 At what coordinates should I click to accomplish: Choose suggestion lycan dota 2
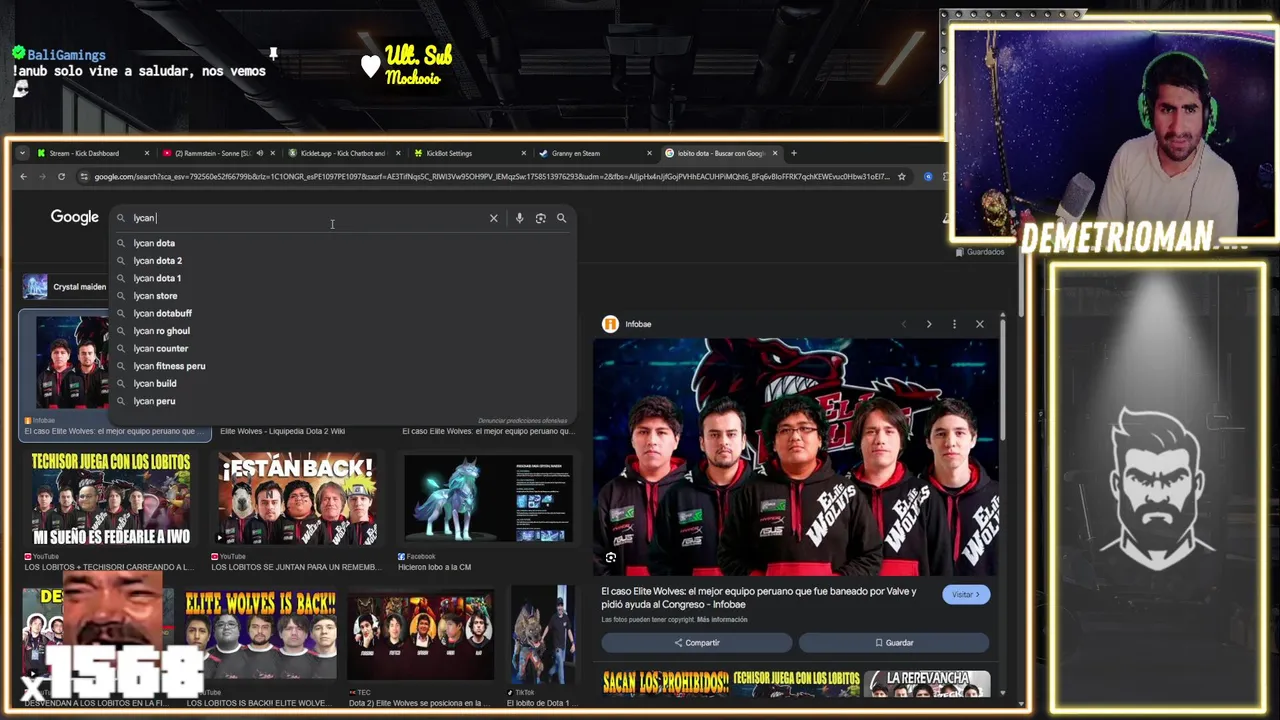(x=342, y=261)
